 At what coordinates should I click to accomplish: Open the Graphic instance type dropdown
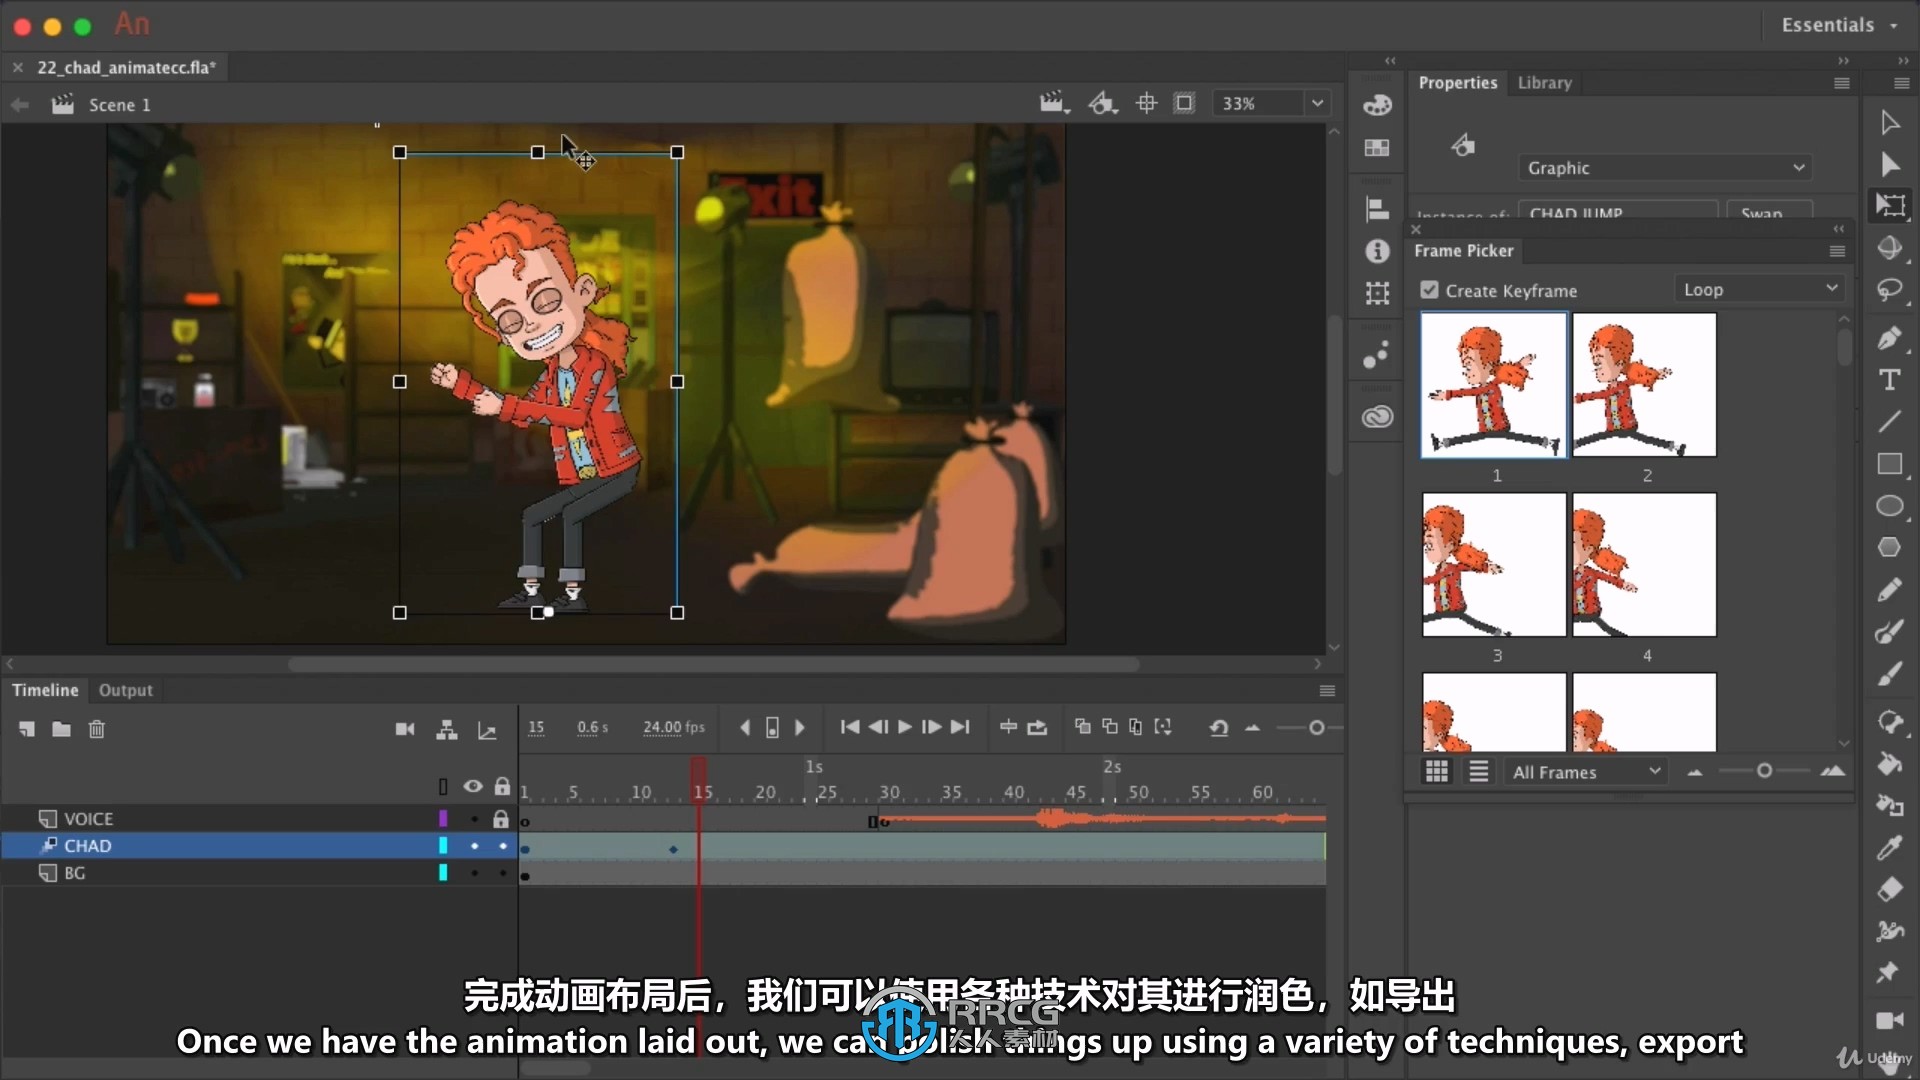1665,168
